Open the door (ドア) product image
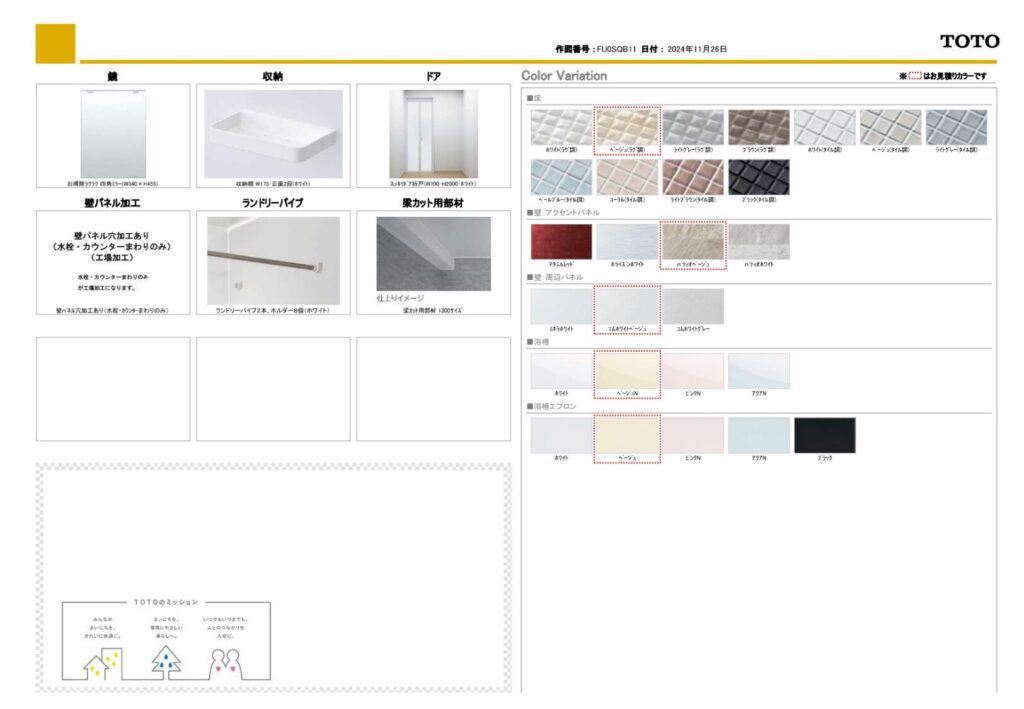 pyautogui.click(x=433, y=133)
